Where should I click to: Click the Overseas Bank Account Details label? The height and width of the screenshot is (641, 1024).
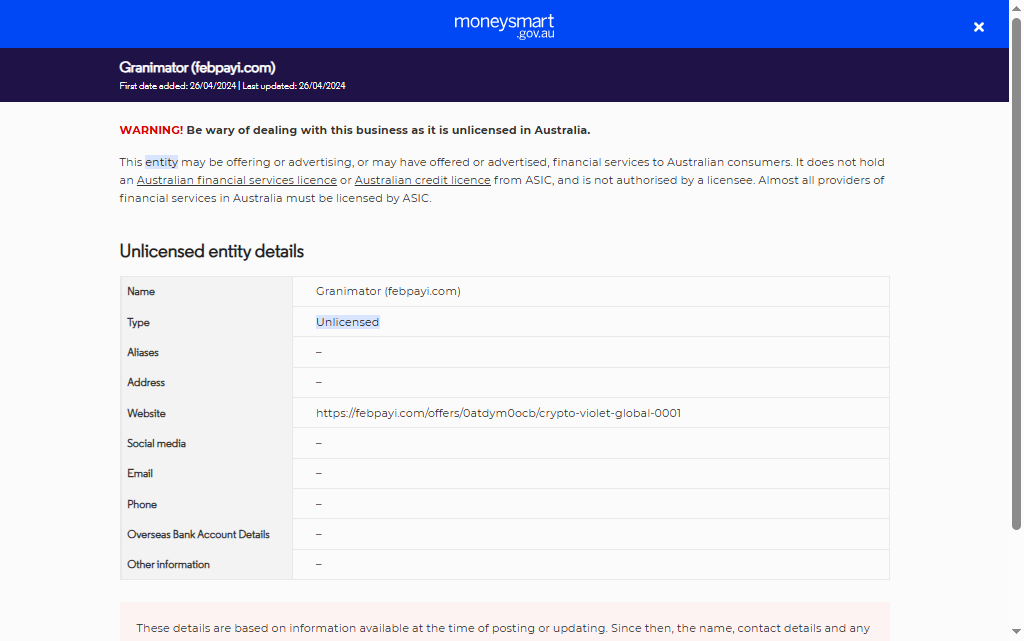tap(198, 535)
